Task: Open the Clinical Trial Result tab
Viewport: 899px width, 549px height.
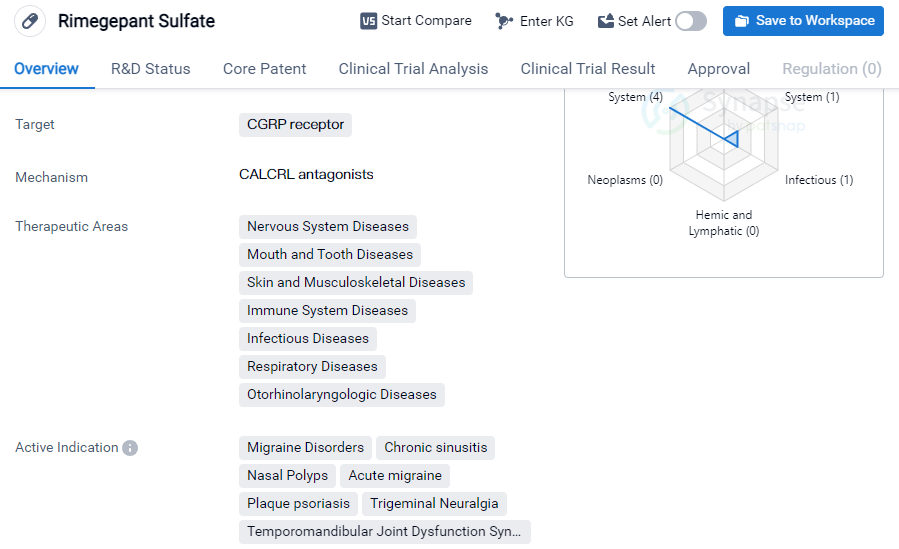Action: click(588, 69)
